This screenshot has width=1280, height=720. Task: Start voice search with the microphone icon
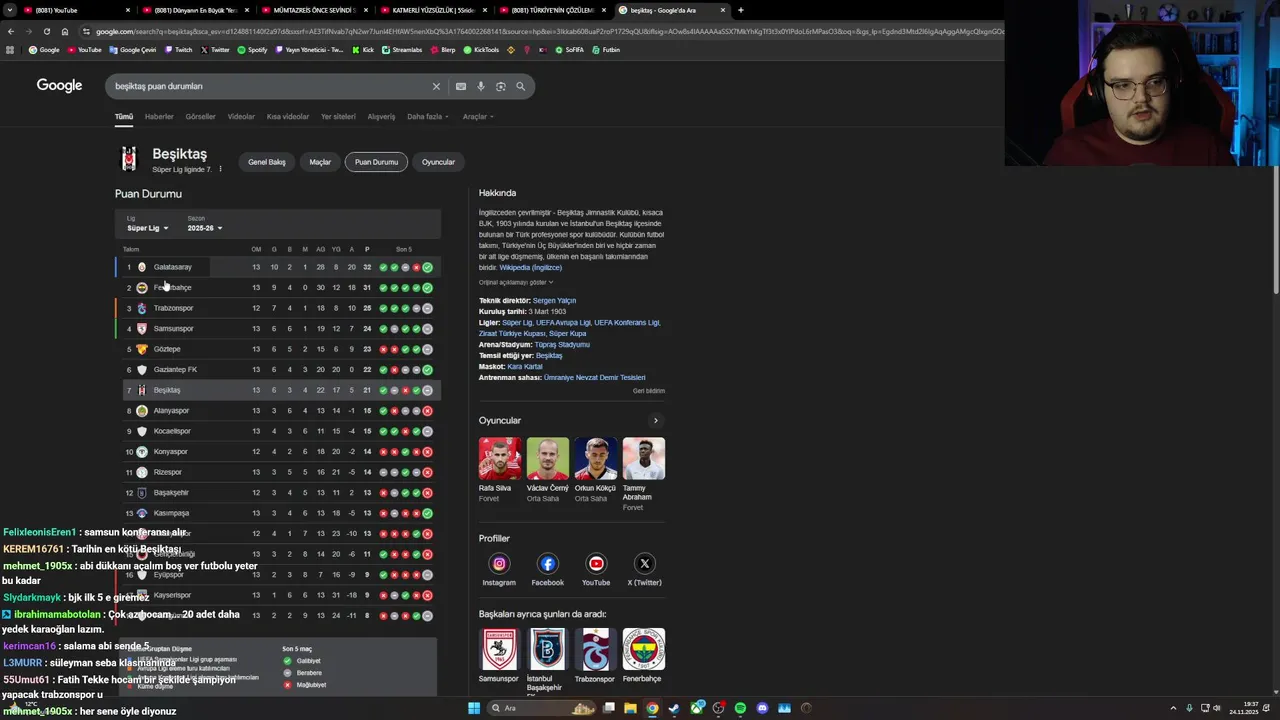click(x=481, y=86)
